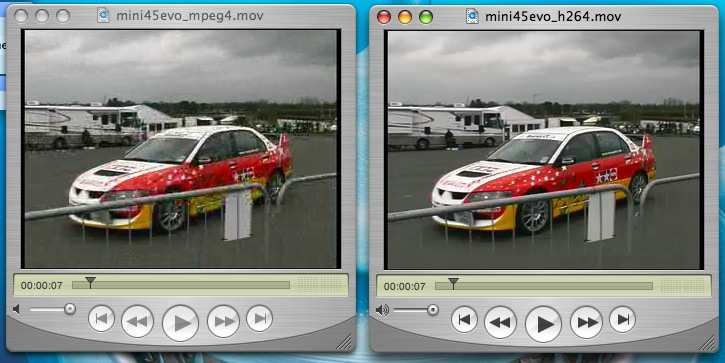Play the mini45evo_mpeg4.mov video

(x=180, y=322)
